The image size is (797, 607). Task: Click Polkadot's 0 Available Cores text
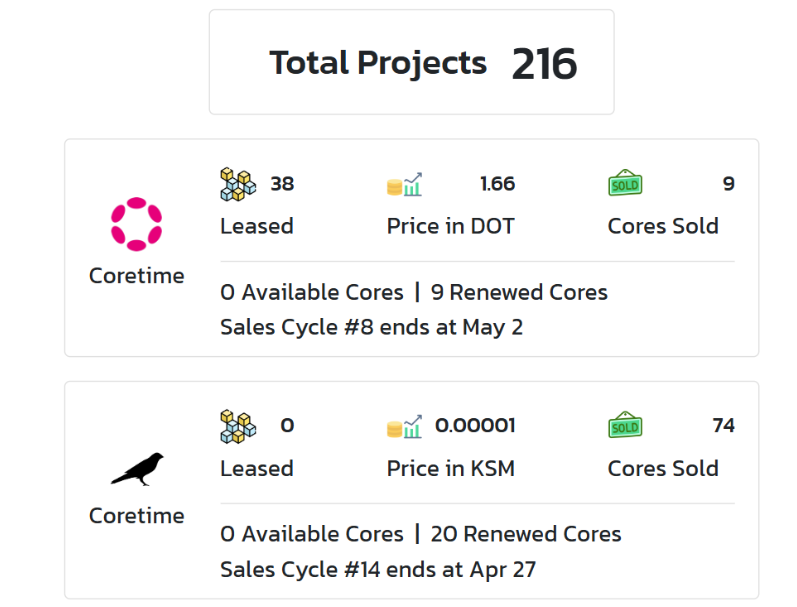coord(312,292)
